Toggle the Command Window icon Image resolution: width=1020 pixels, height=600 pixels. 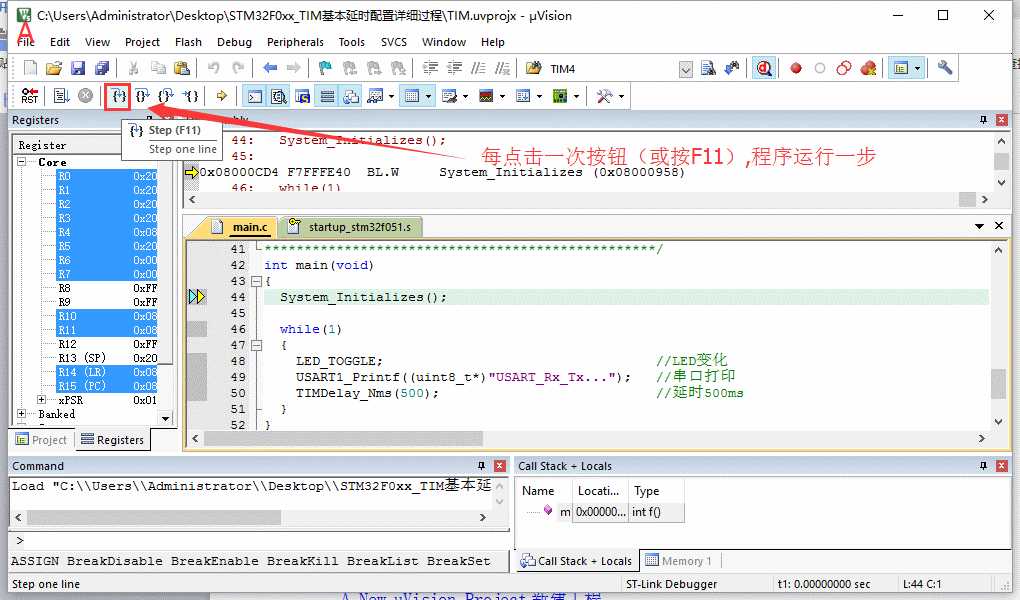point(255,96)
